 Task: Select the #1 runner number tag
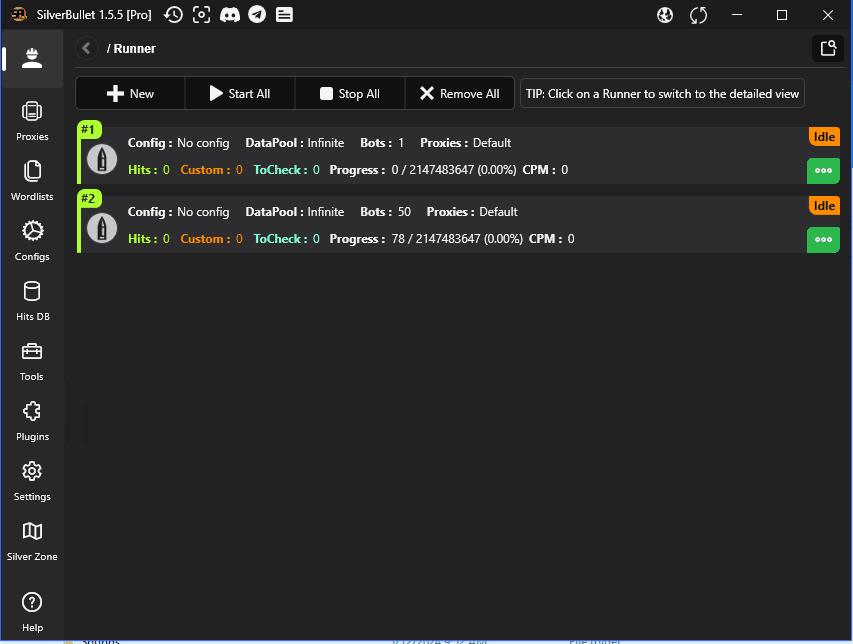(89, 129)
